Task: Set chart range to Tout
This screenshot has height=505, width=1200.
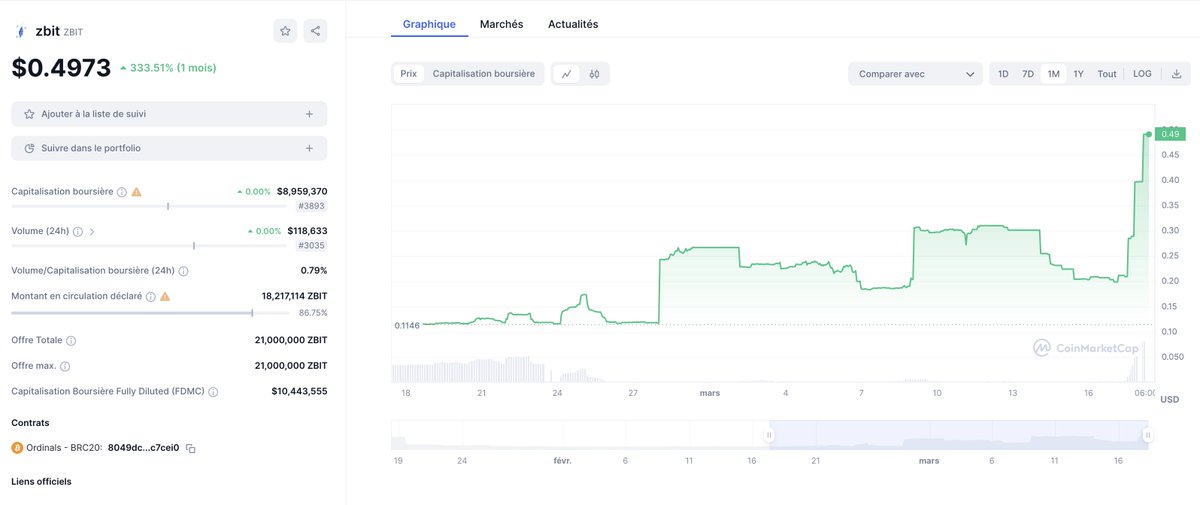Action: click(1107, 74)
